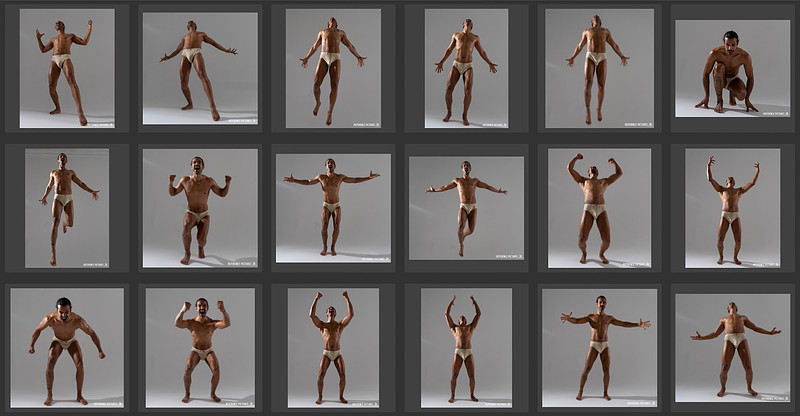This screenshot has height=416, width=800.
Task: Open top-row standing pose with arms lowered outward
Action: 465,68
